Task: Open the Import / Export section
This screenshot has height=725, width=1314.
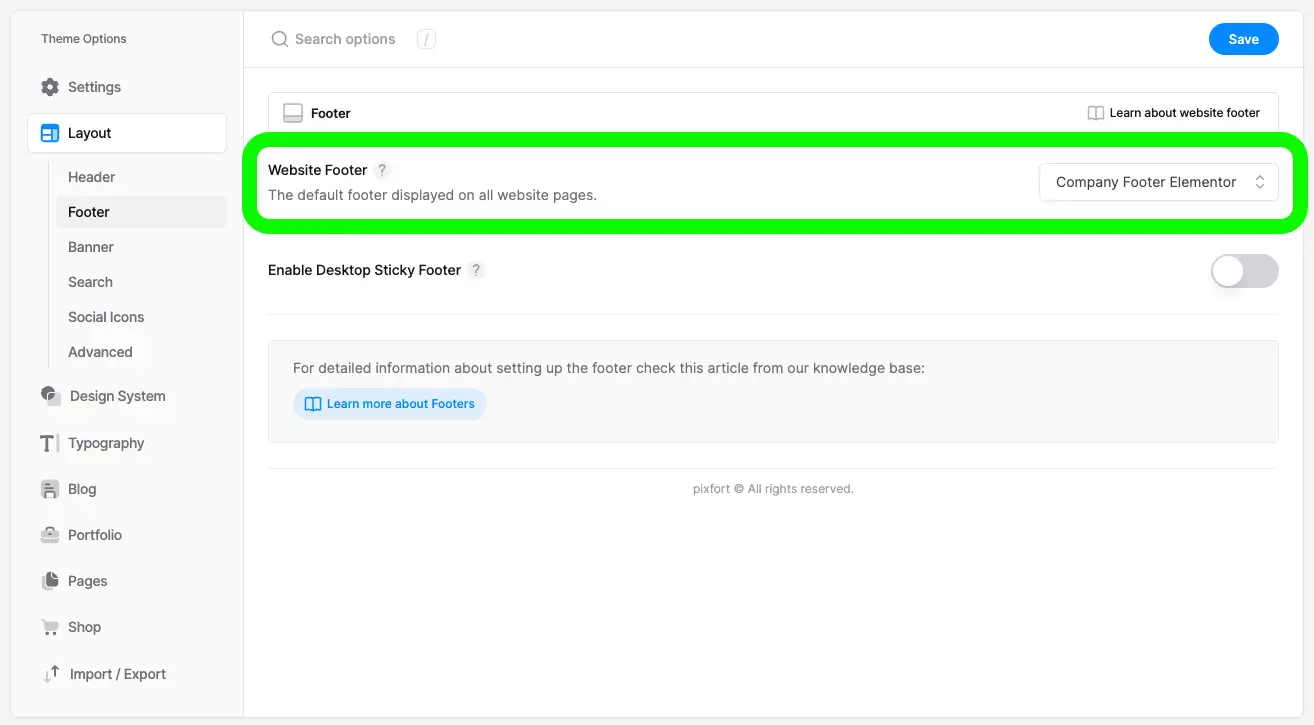Action: click(127, 674)
